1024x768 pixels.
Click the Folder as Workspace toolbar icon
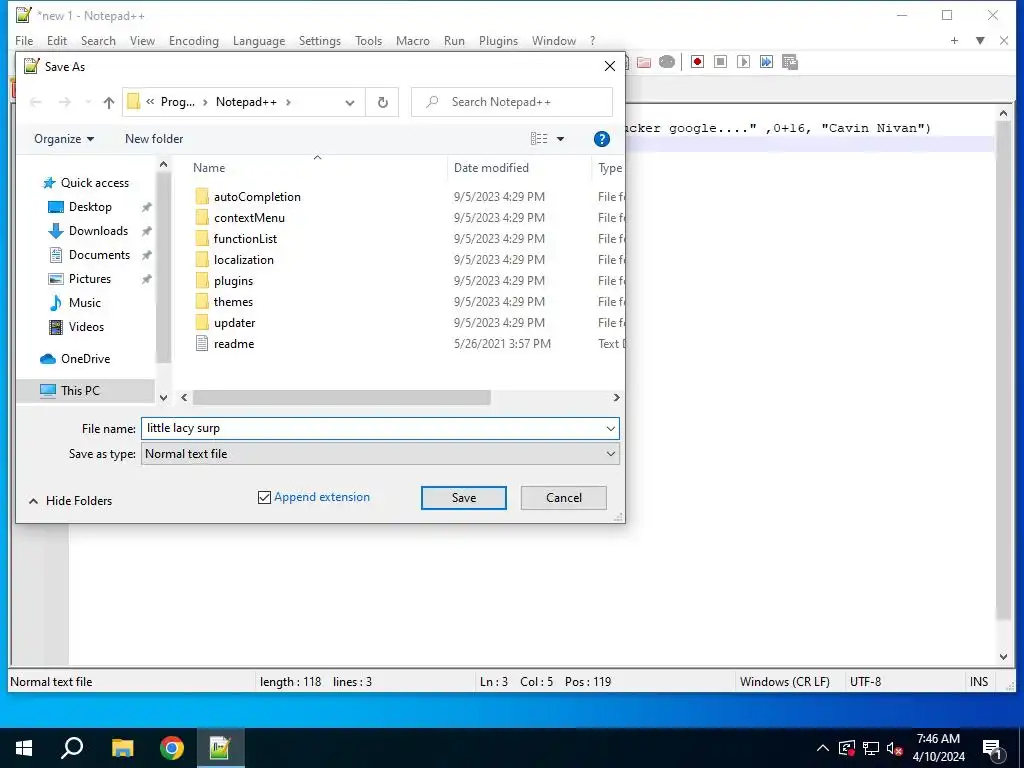644,62
